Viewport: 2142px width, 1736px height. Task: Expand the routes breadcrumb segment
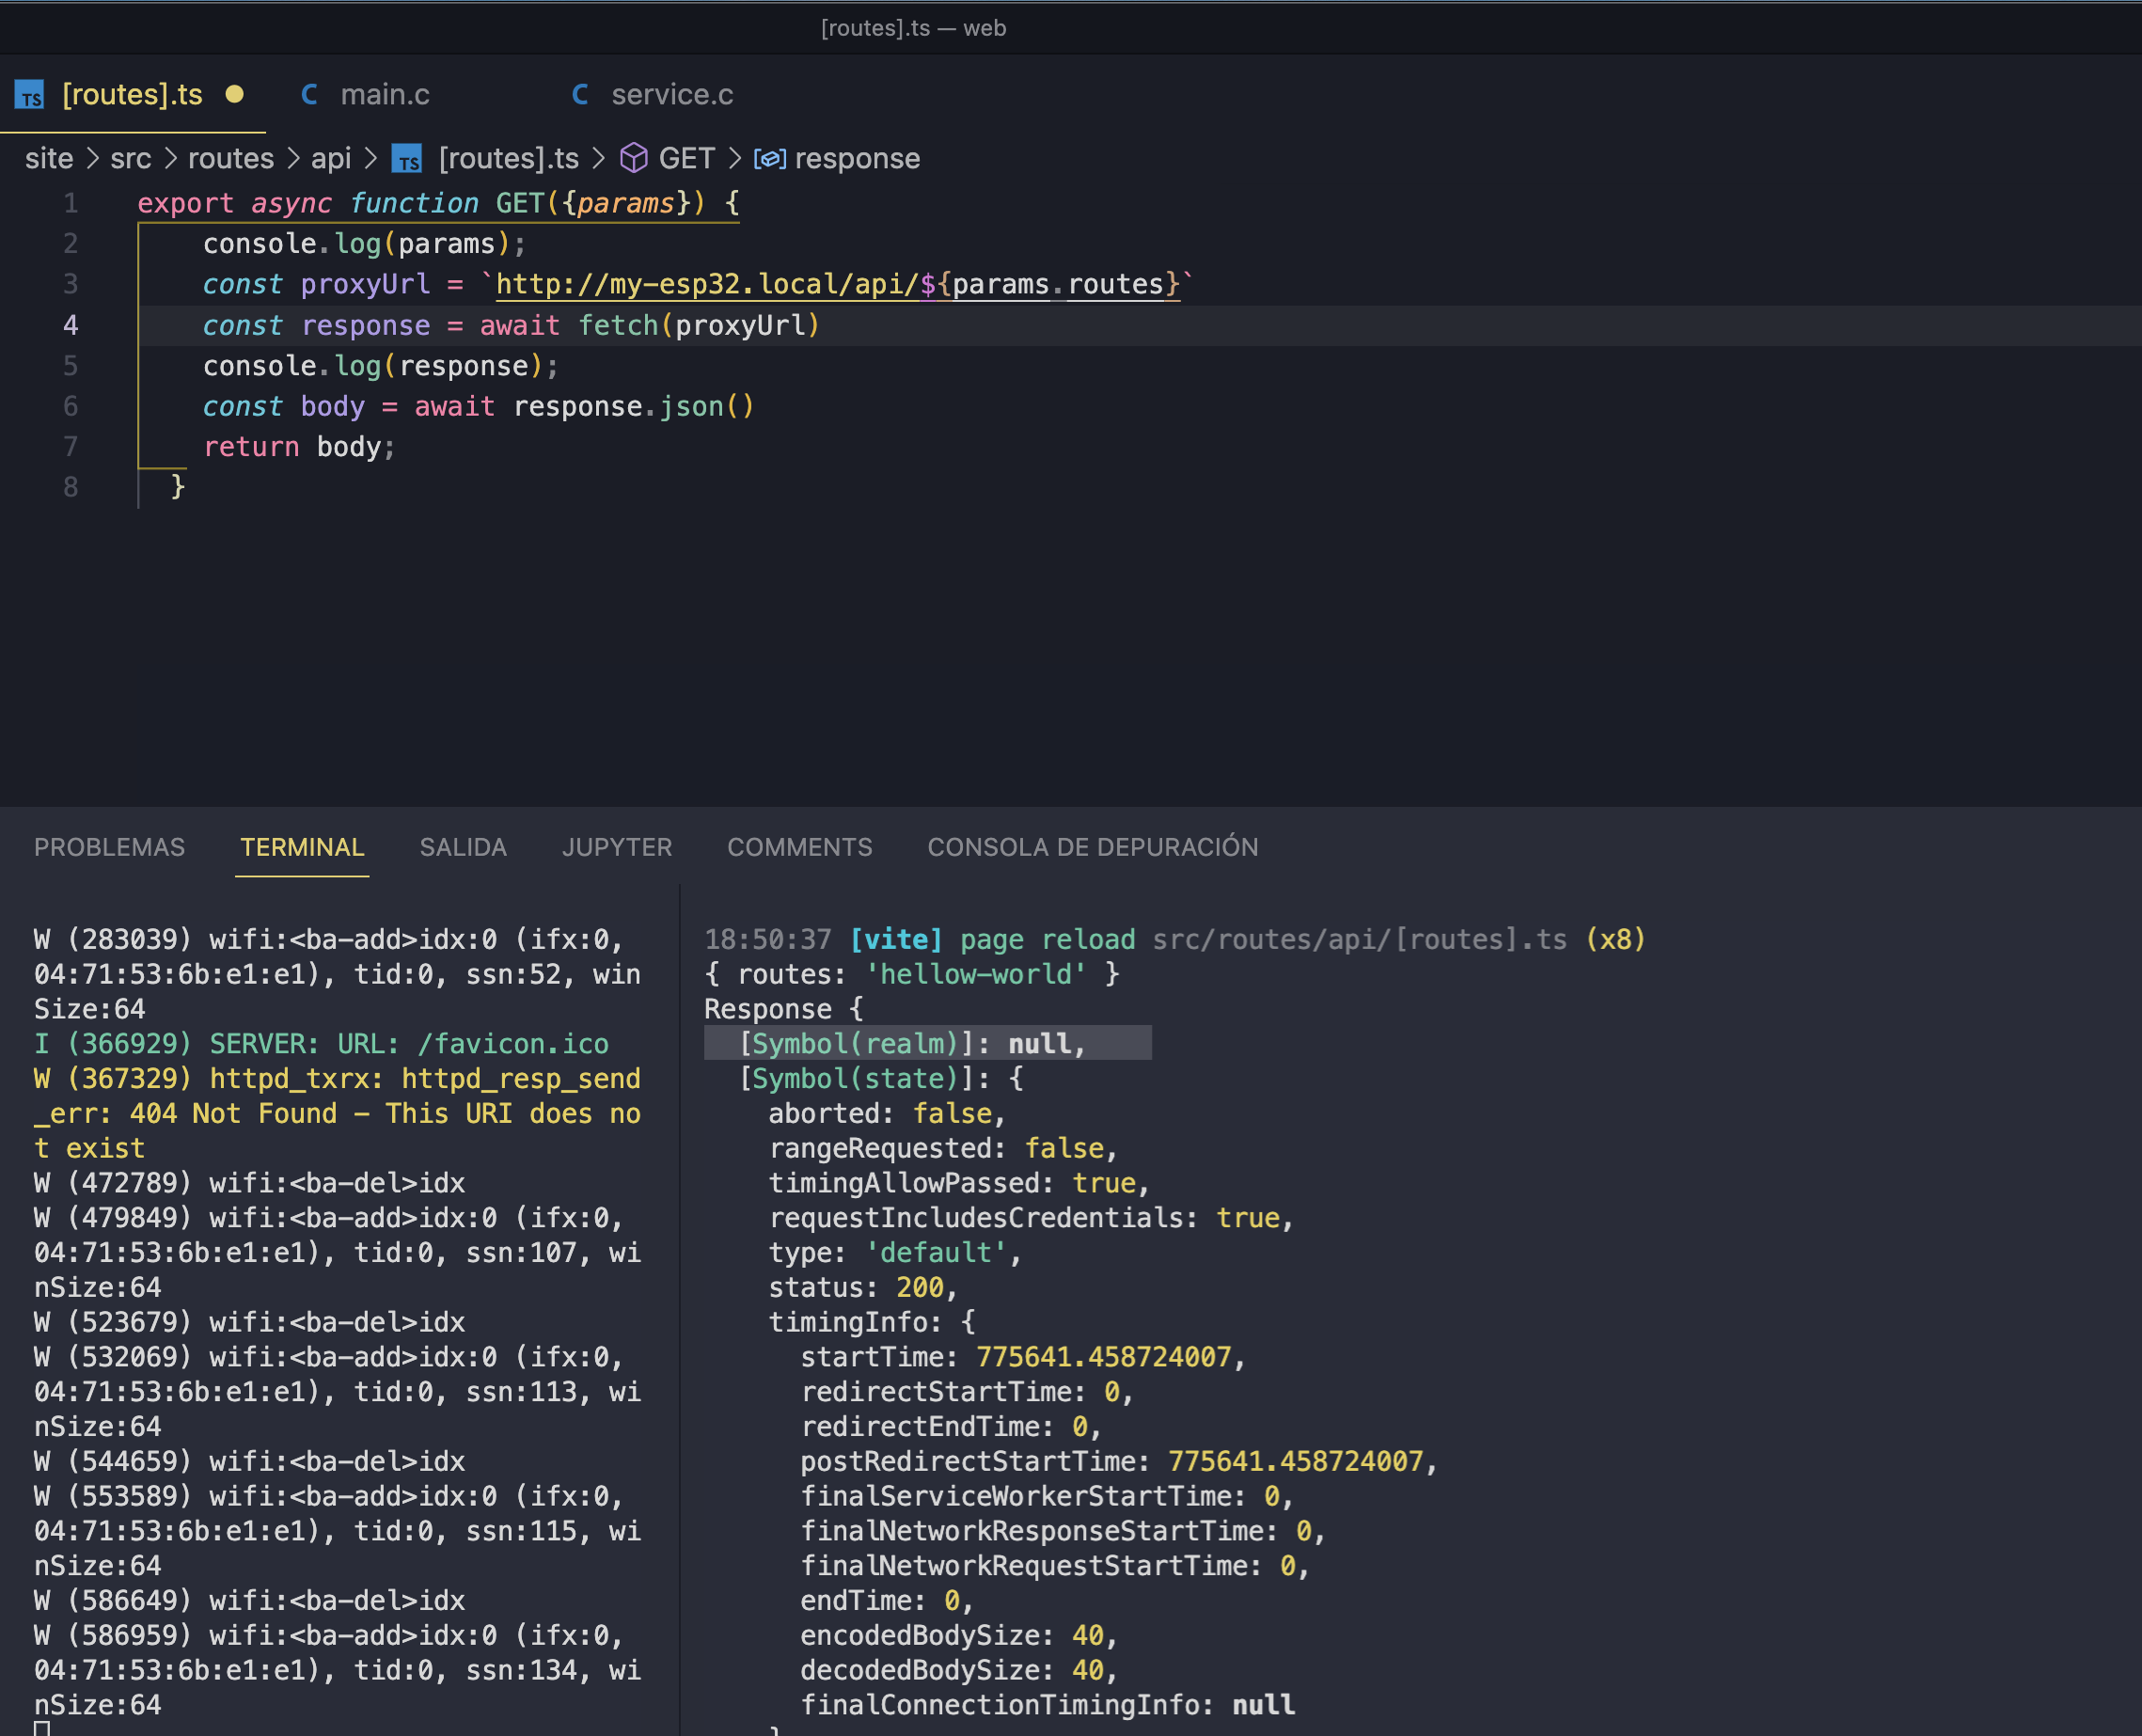tap(230, 159)
